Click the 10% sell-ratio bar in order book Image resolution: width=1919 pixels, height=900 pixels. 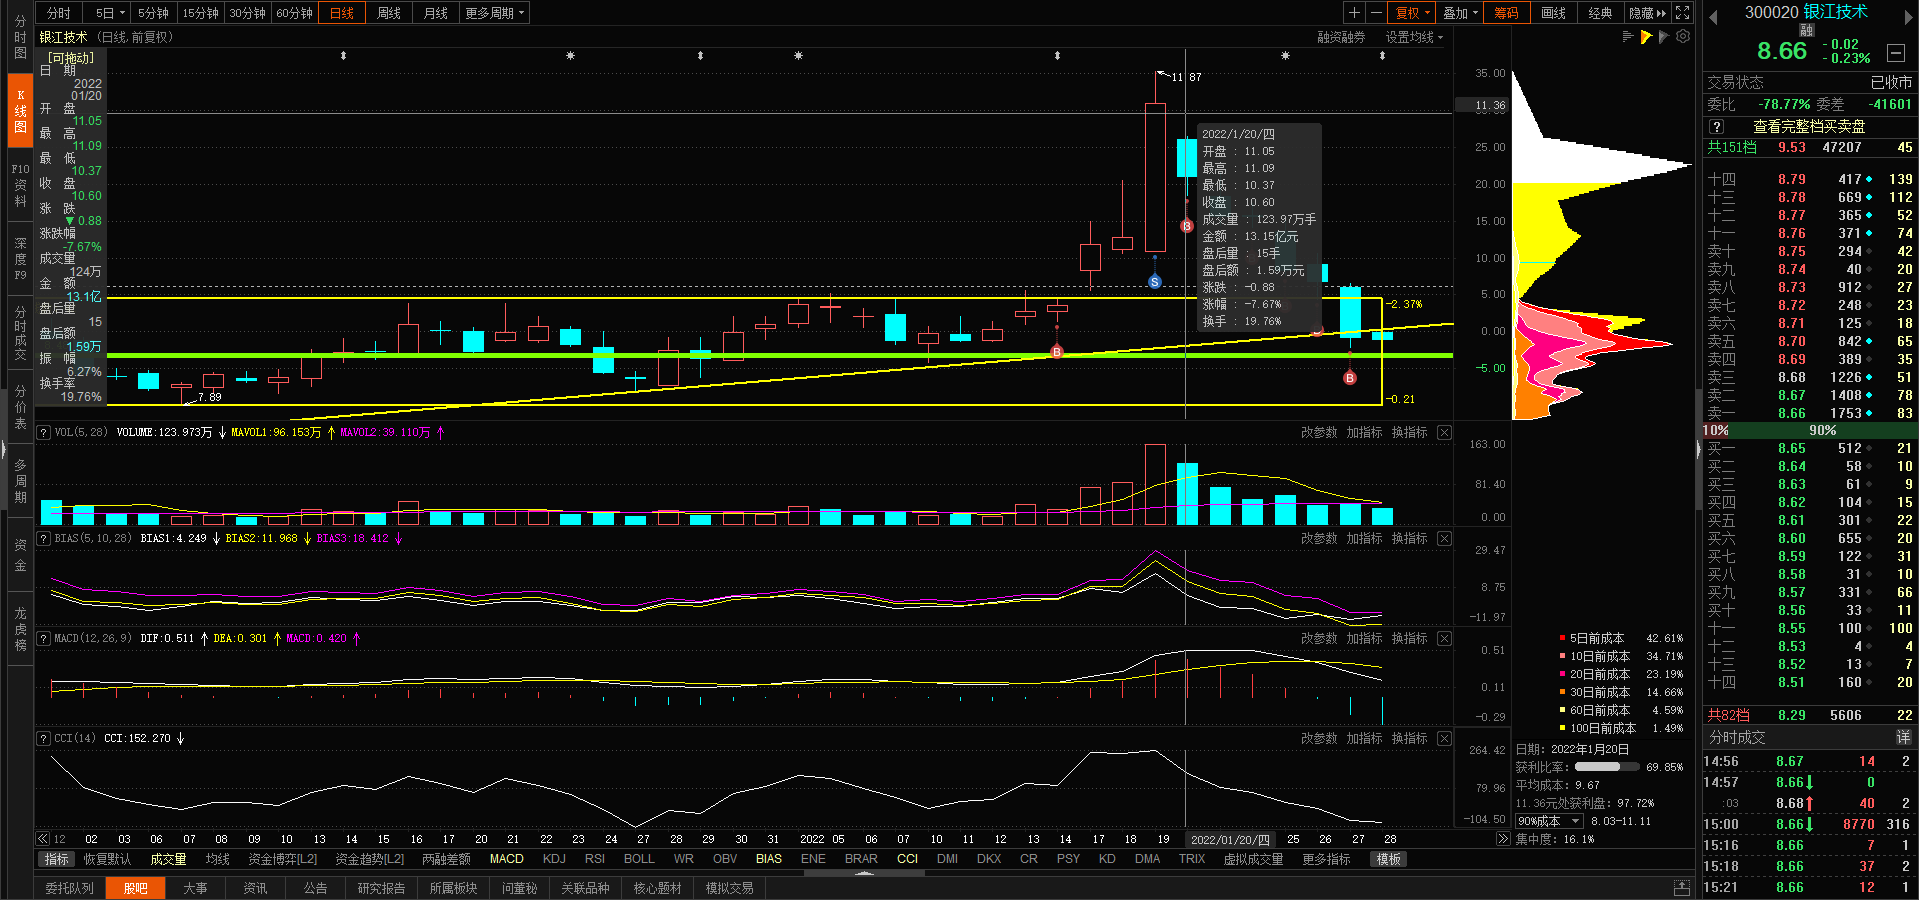coord(1716,430)
